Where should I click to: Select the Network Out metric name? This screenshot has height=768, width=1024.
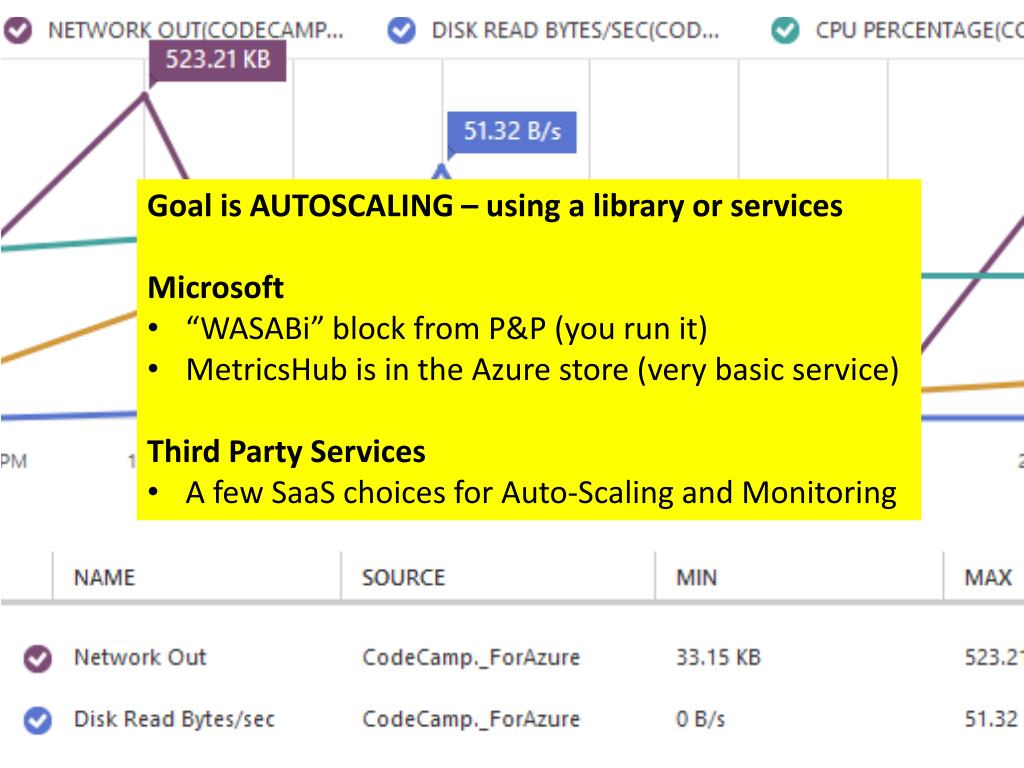tap(140, 657)
